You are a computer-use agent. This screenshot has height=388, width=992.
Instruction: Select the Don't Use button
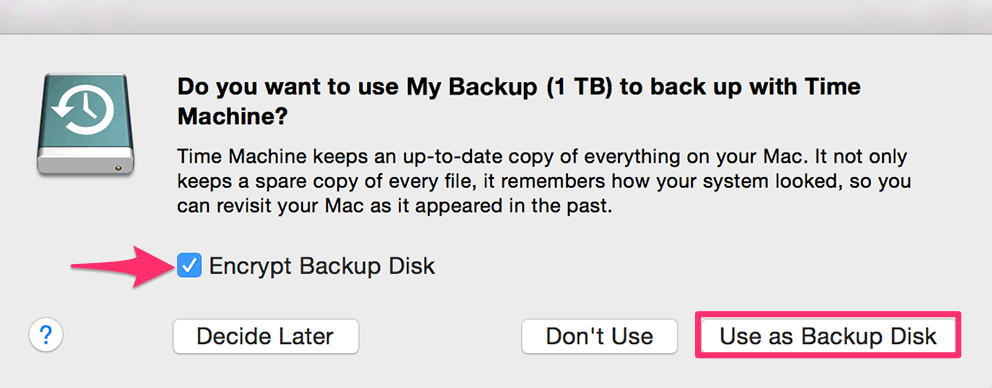(599, 336)
